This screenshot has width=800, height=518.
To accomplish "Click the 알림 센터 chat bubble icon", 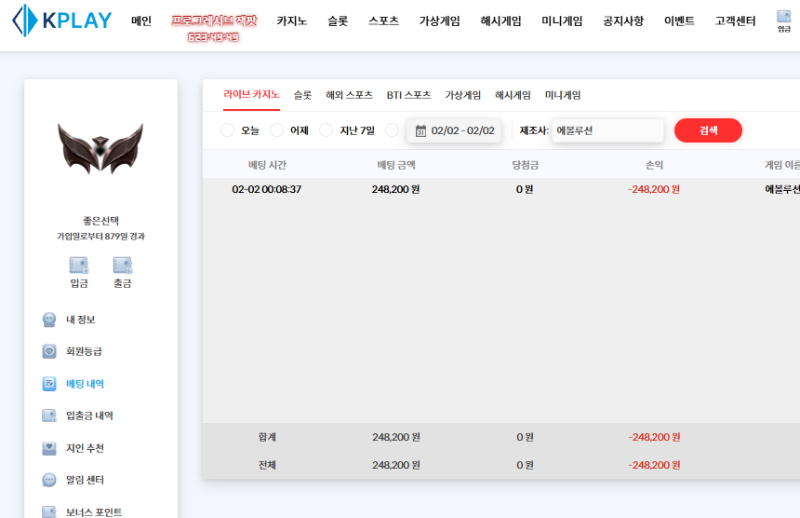I will click(x=49, y=480).
